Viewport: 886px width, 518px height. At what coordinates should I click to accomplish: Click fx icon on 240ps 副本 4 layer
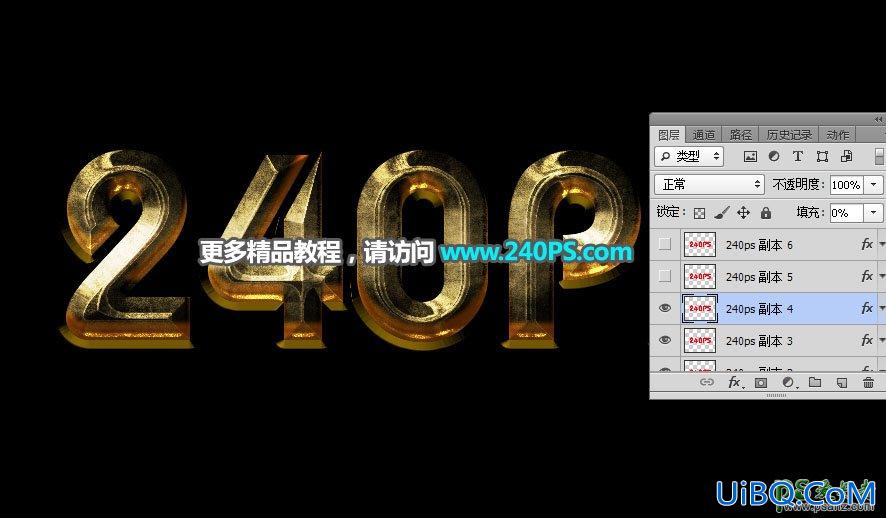pos(866,308)
